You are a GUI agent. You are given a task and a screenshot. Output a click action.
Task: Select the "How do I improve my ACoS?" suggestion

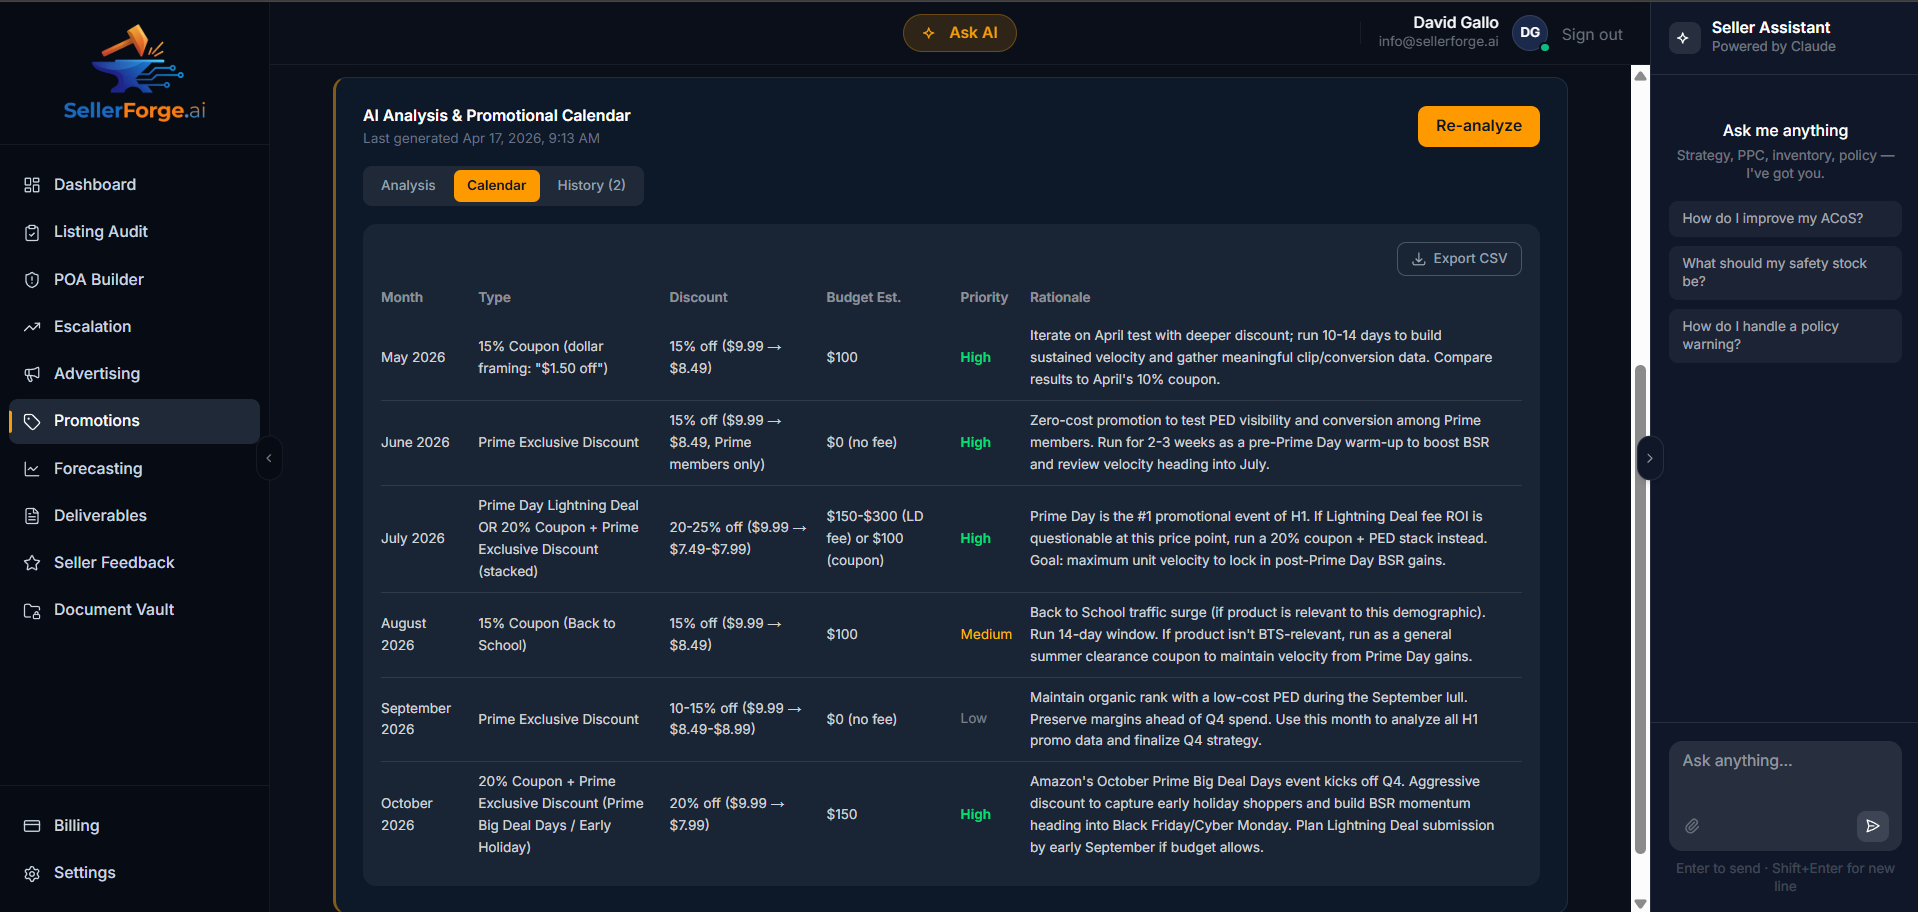pos(1784,218)
